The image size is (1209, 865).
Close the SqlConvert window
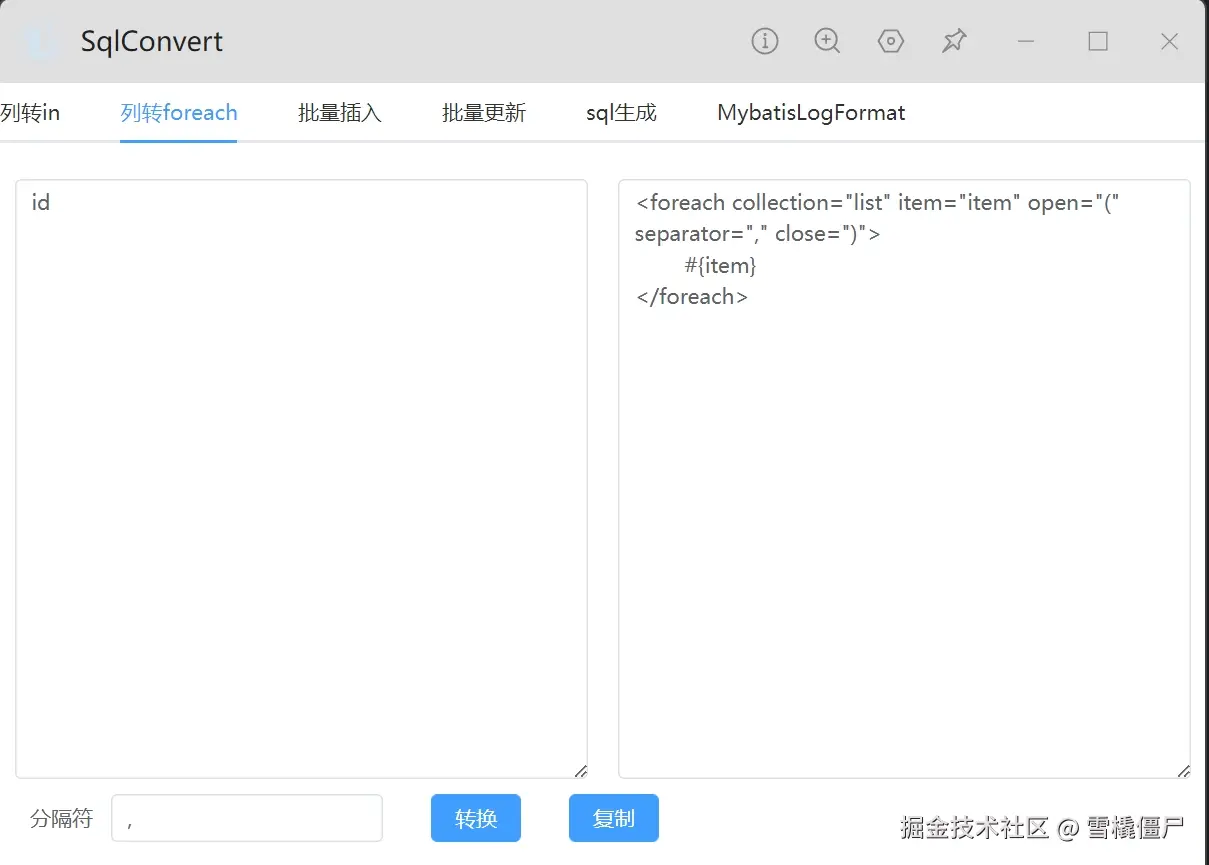[x=1169, y=41]
